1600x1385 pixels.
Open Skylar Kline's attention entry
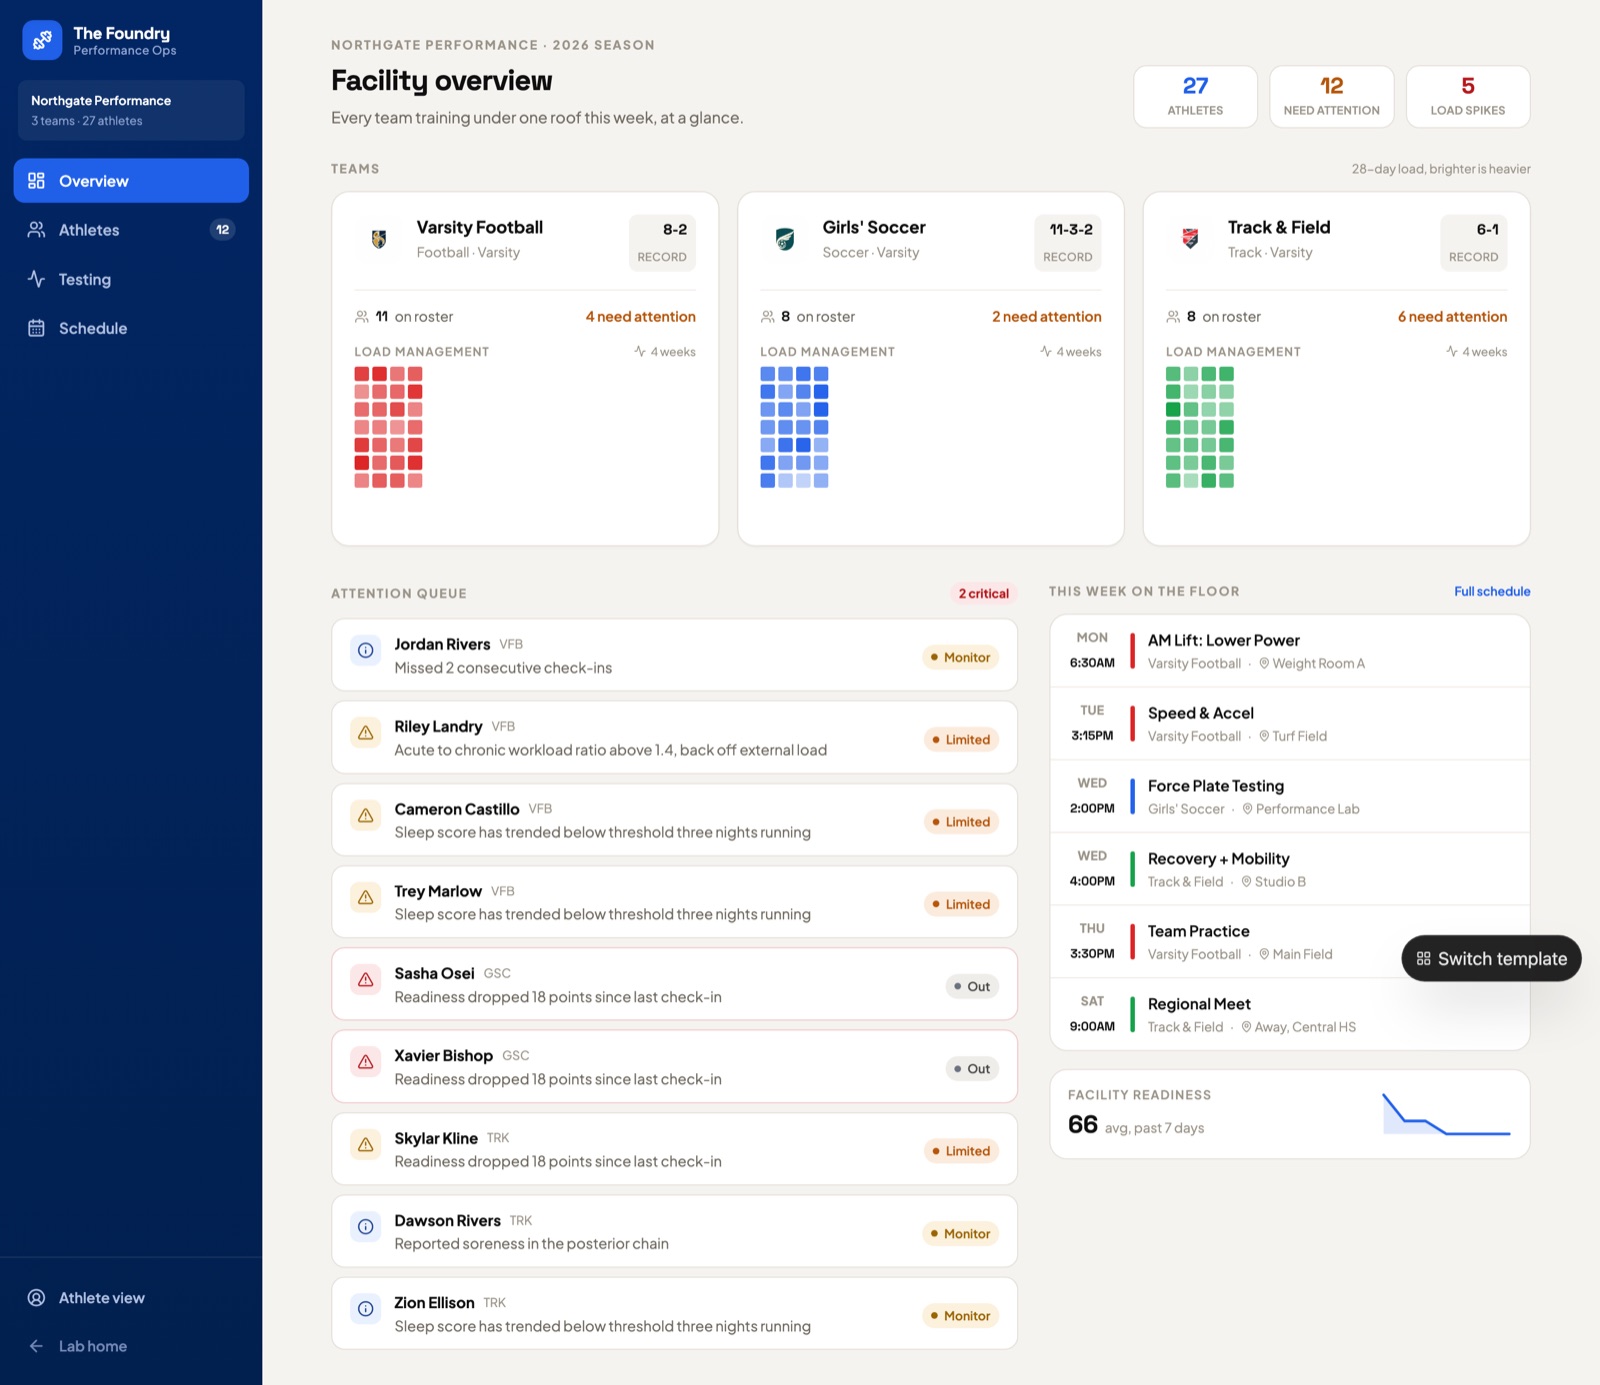coord(674,1149)
